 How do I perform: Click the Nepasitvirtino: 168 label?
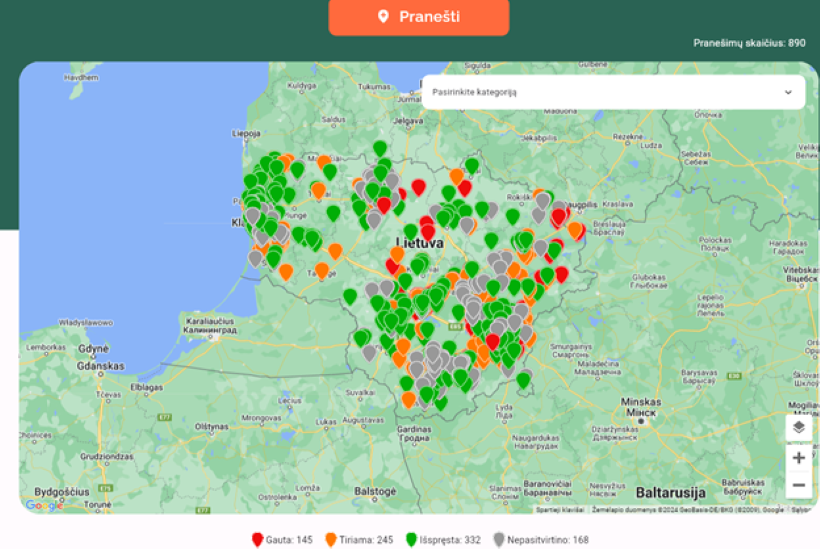point(548,540)
